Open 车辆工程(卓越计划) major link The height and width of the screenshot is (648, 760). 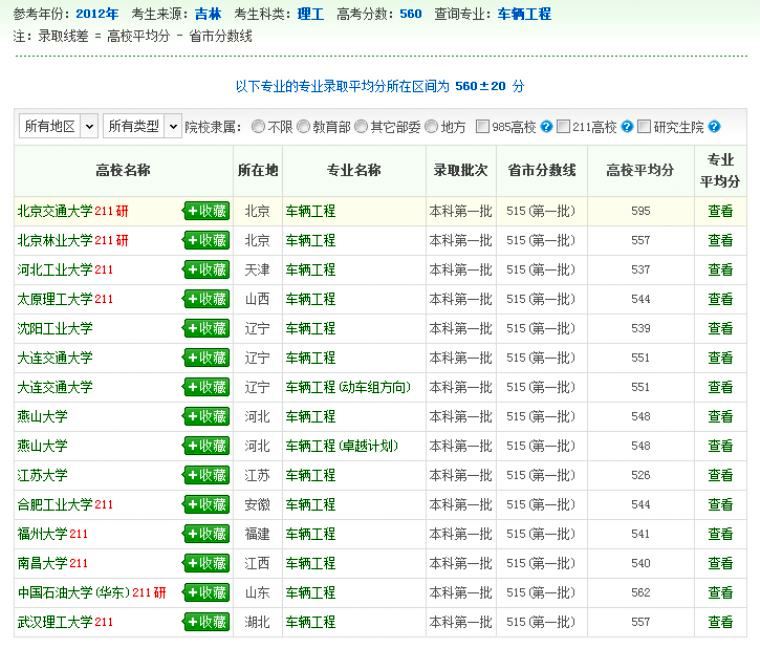342,446
